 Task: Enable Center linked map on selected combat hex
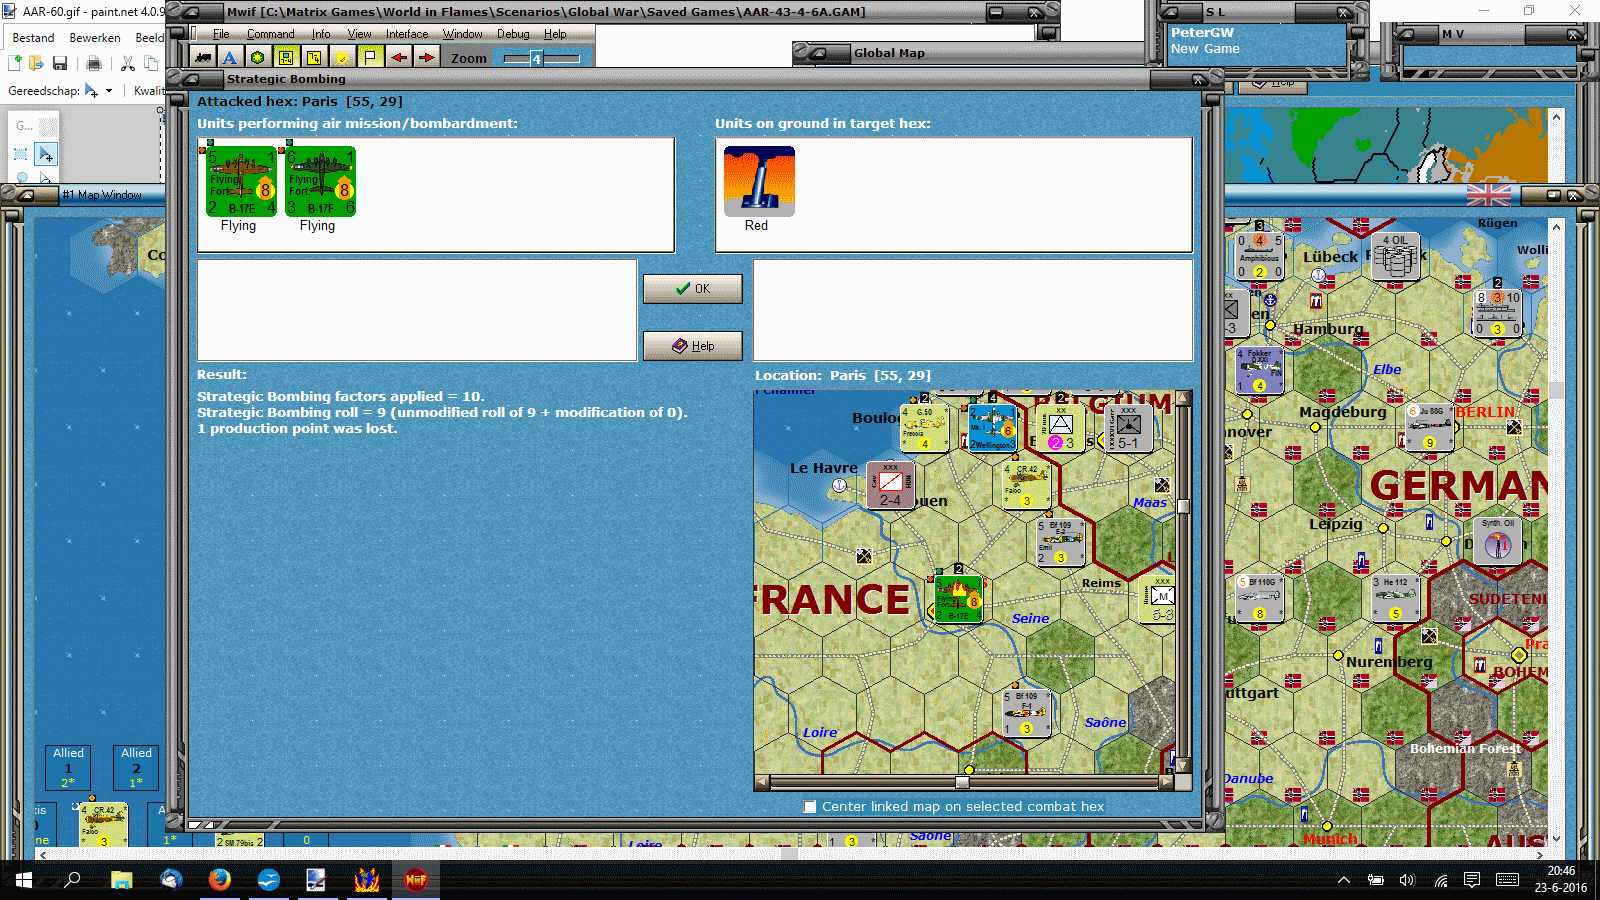(810, 807)
